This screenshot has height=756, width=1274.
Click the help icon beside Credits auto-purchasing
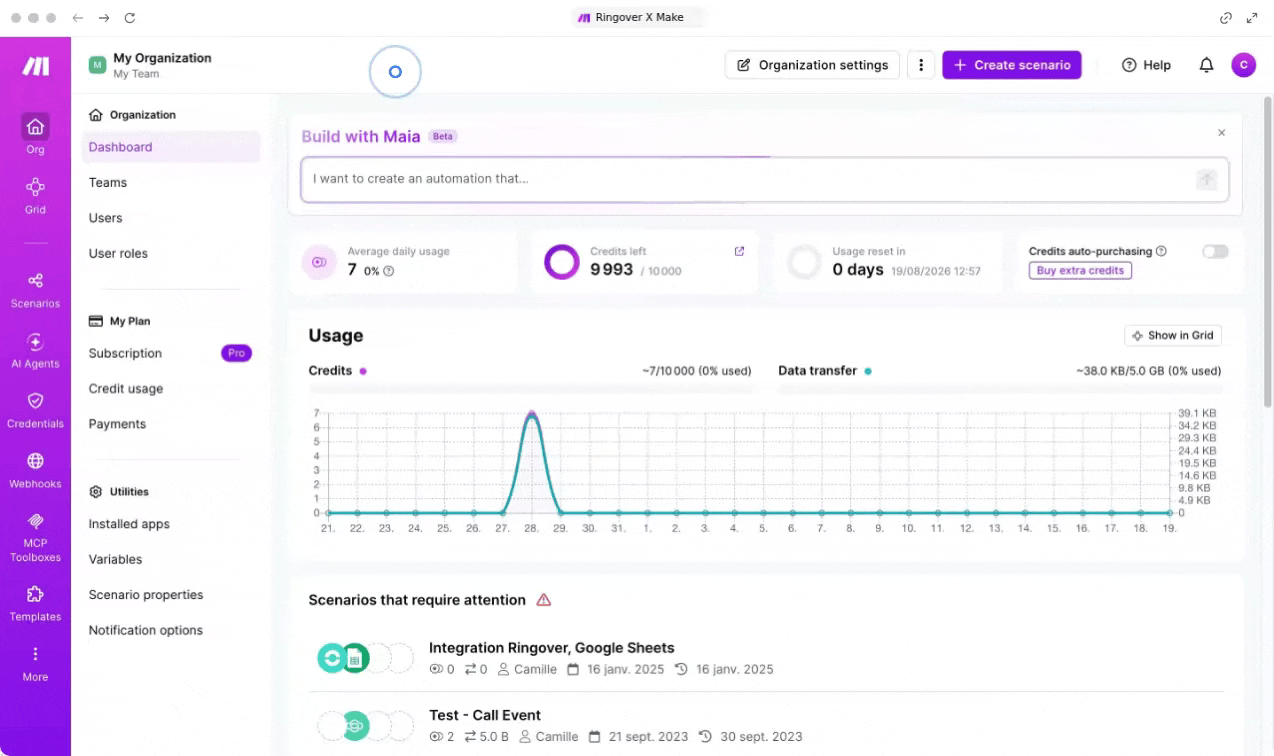click(1161, 251)
